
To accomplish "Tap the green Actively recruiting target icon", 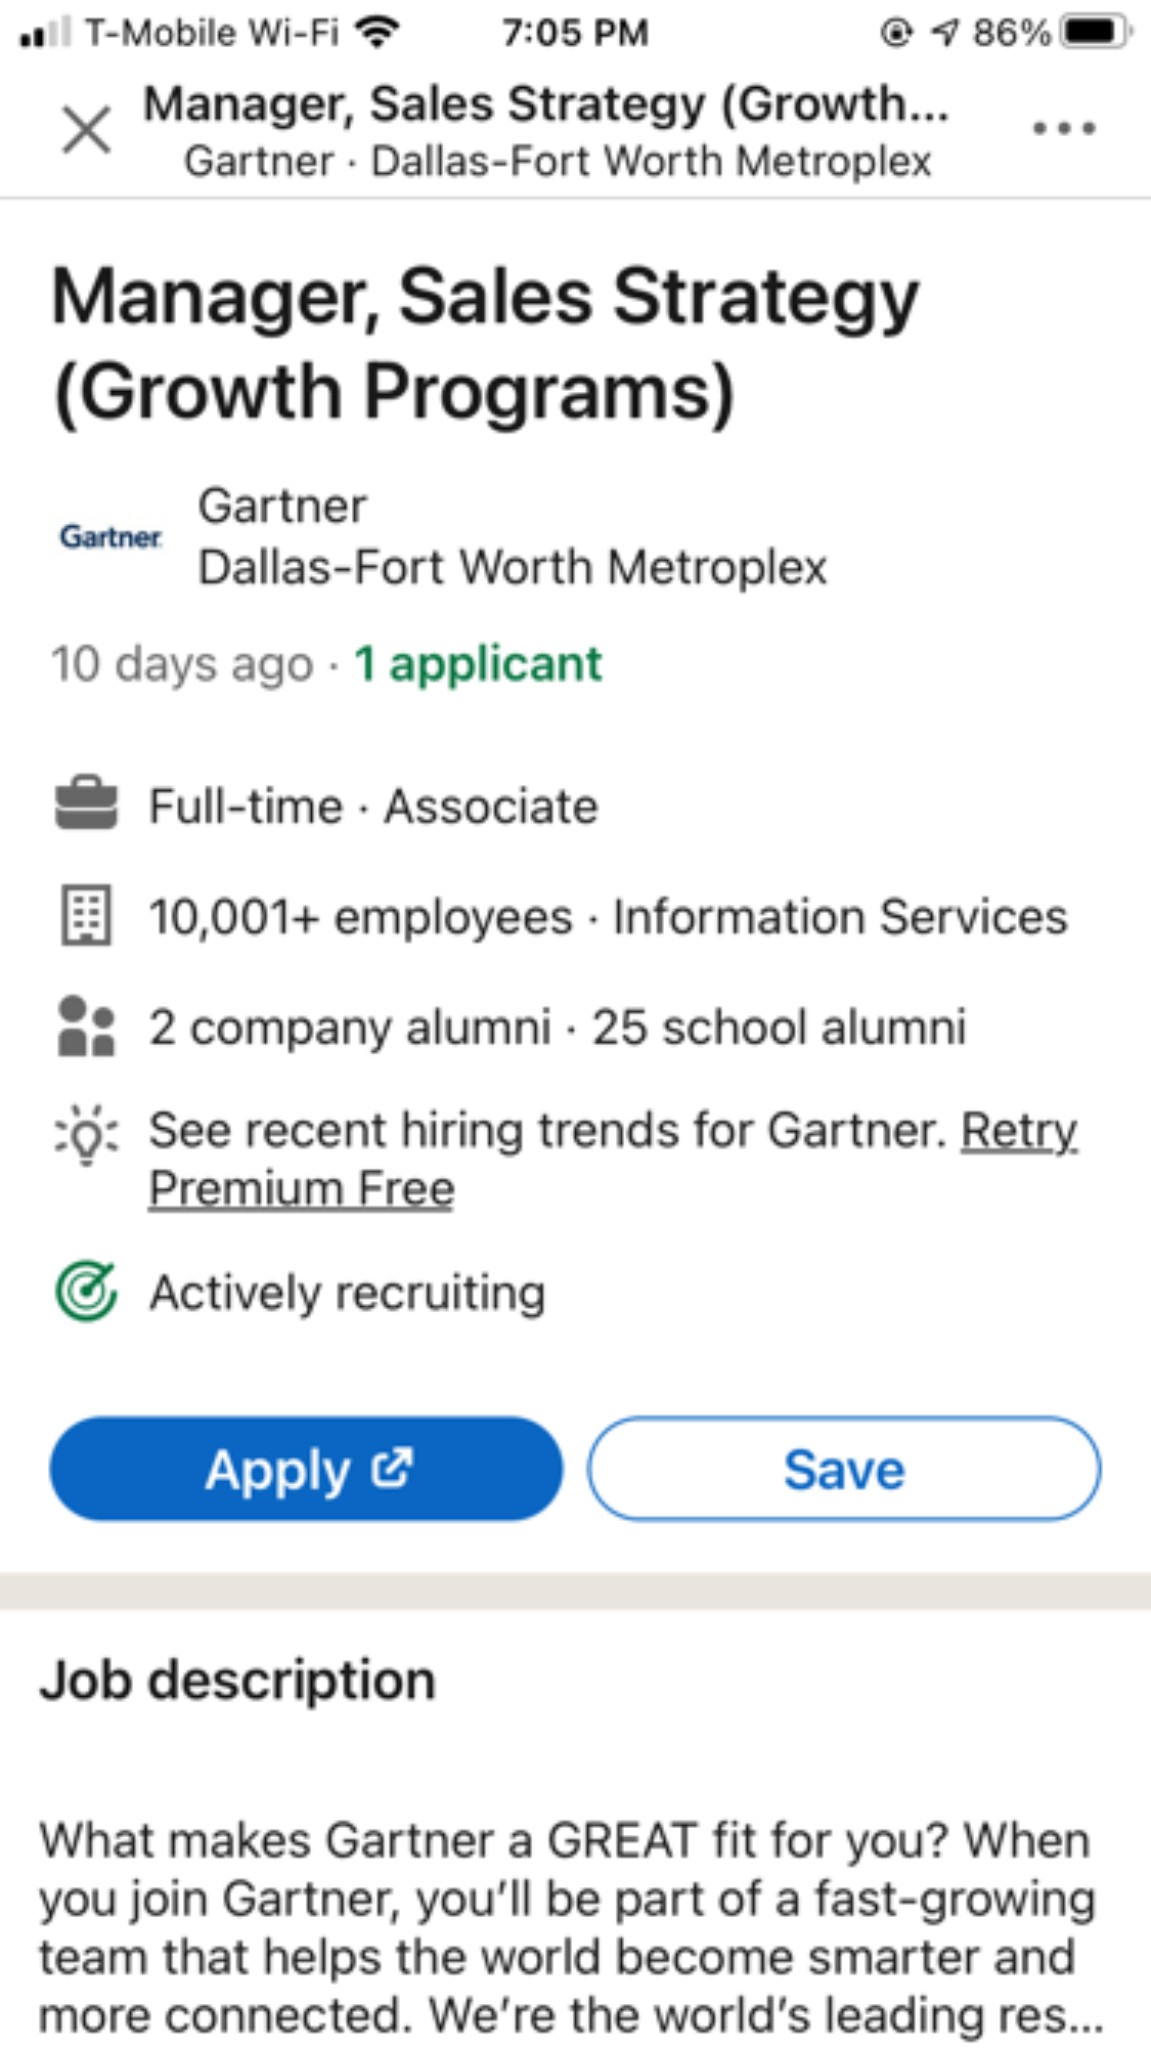I will [x=86, y=1291].
